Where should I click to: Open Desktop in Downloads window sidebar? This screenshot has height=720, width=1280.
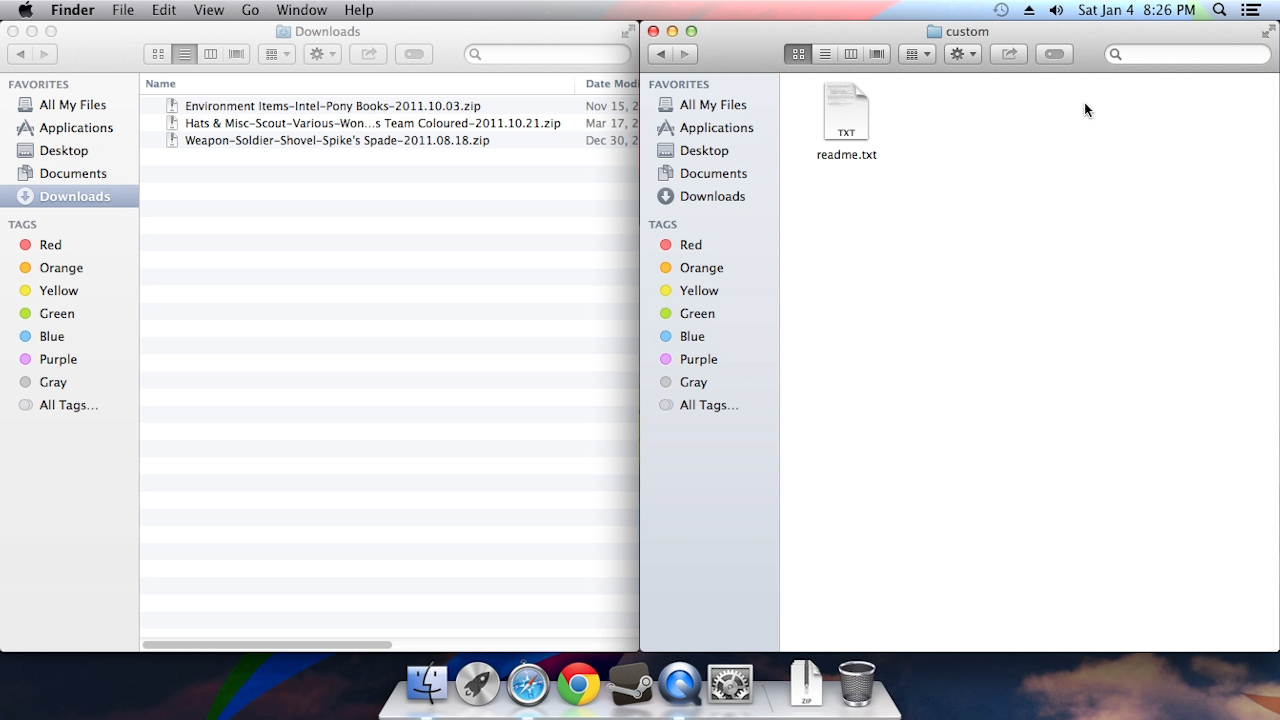point(64,151)
